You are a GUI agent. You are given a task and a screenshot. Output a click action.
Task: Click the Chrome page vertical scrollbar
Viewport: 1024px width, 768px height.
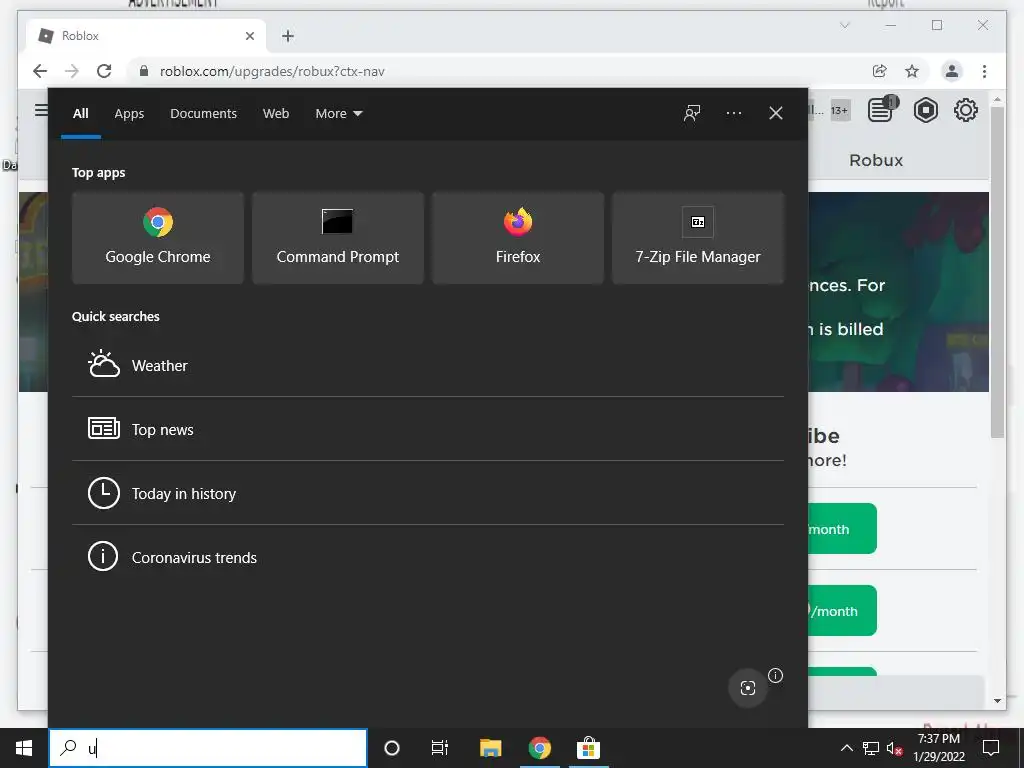pos(997,272)
